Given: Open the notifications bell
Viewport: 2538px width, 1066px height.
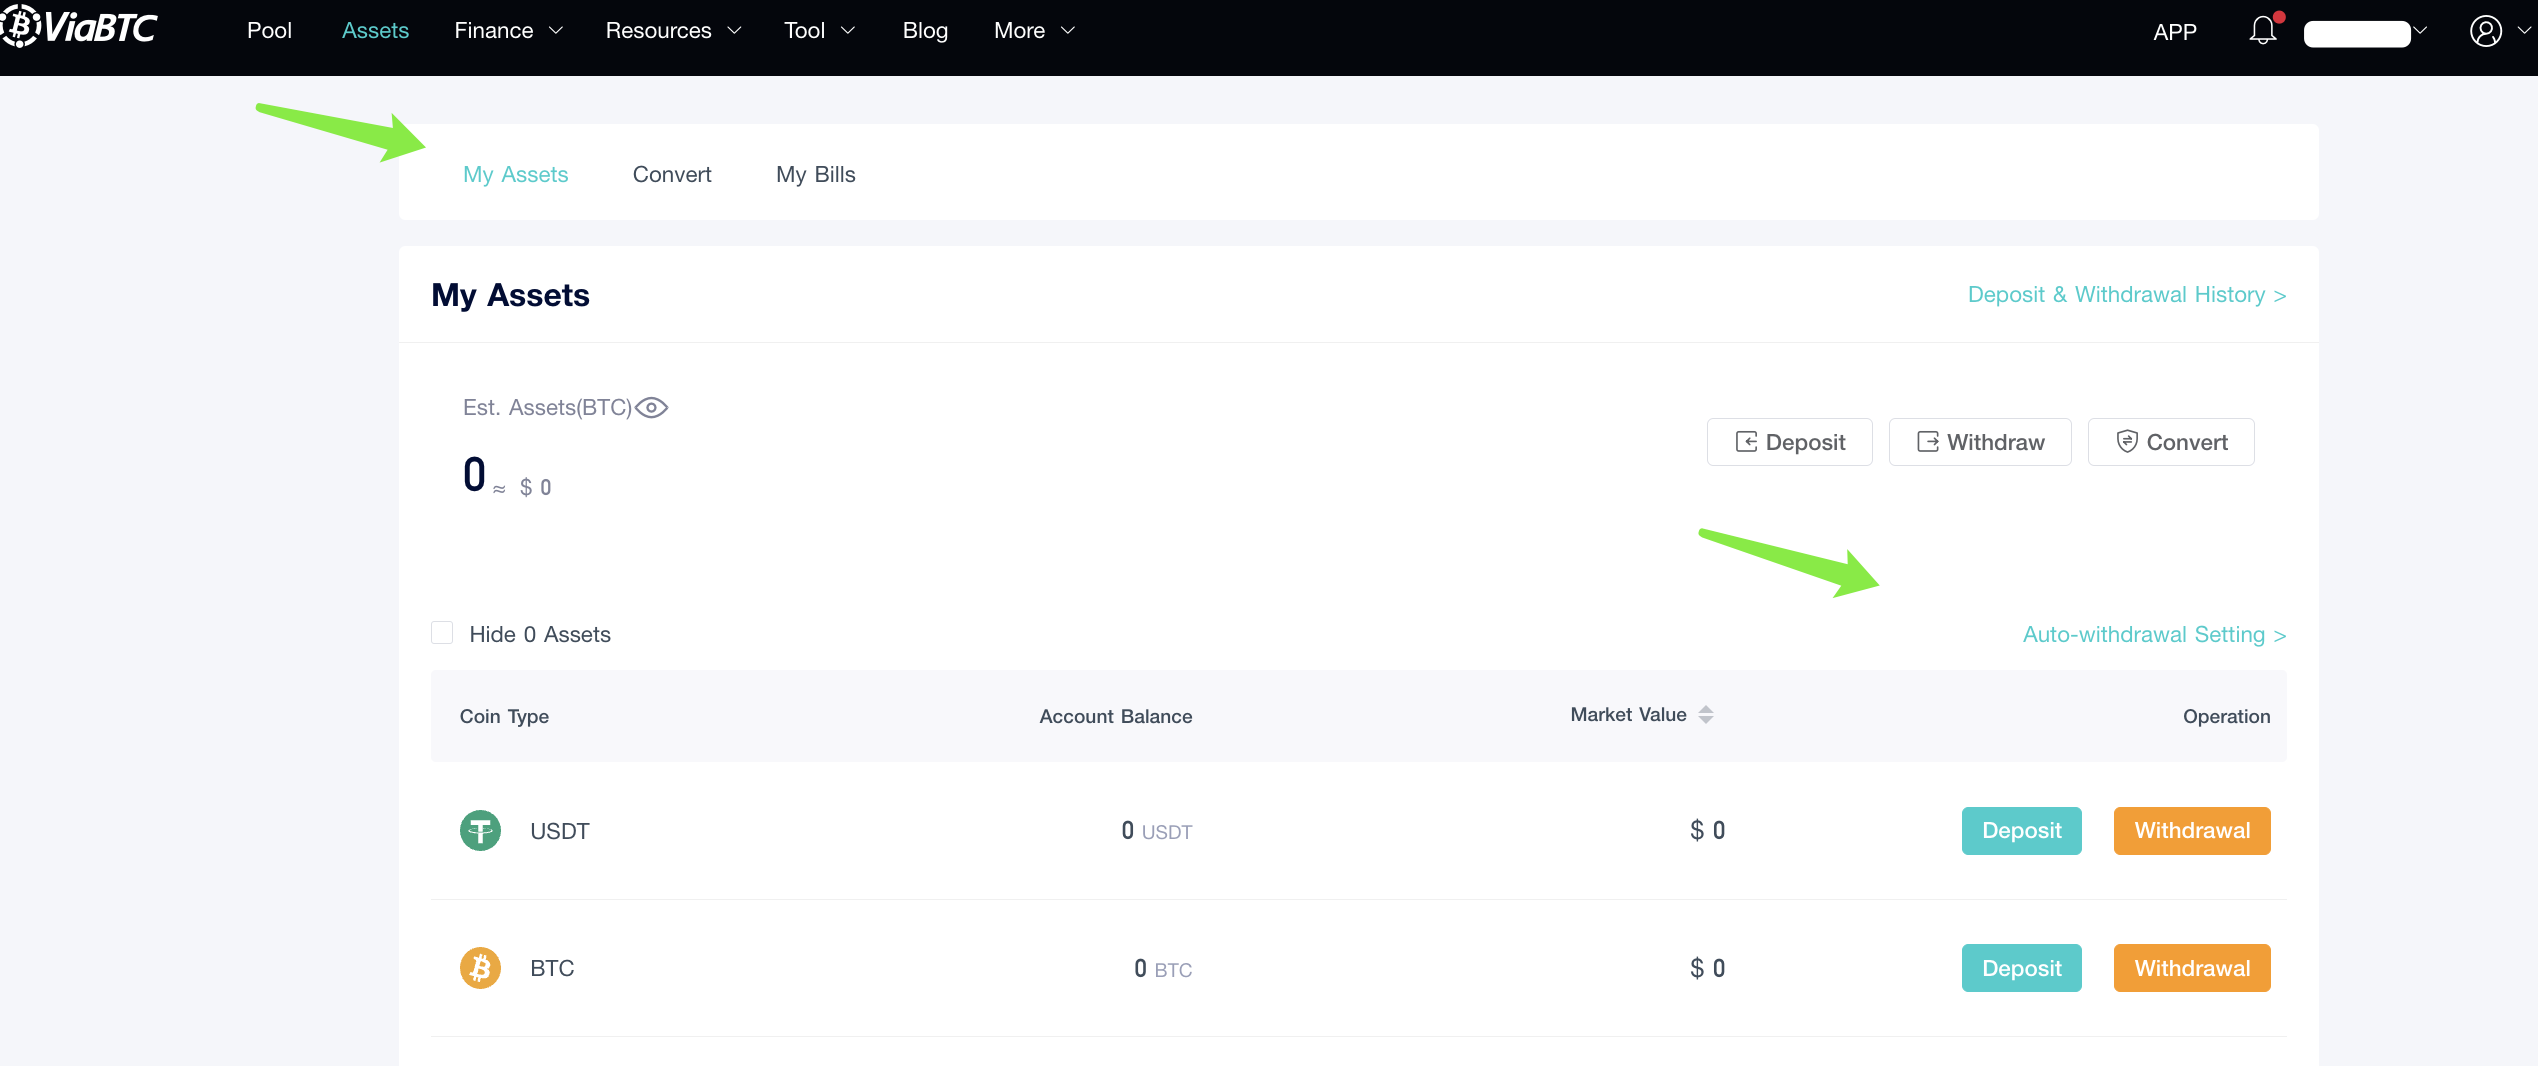Looking at the screenshot, I should (2263, 30).
